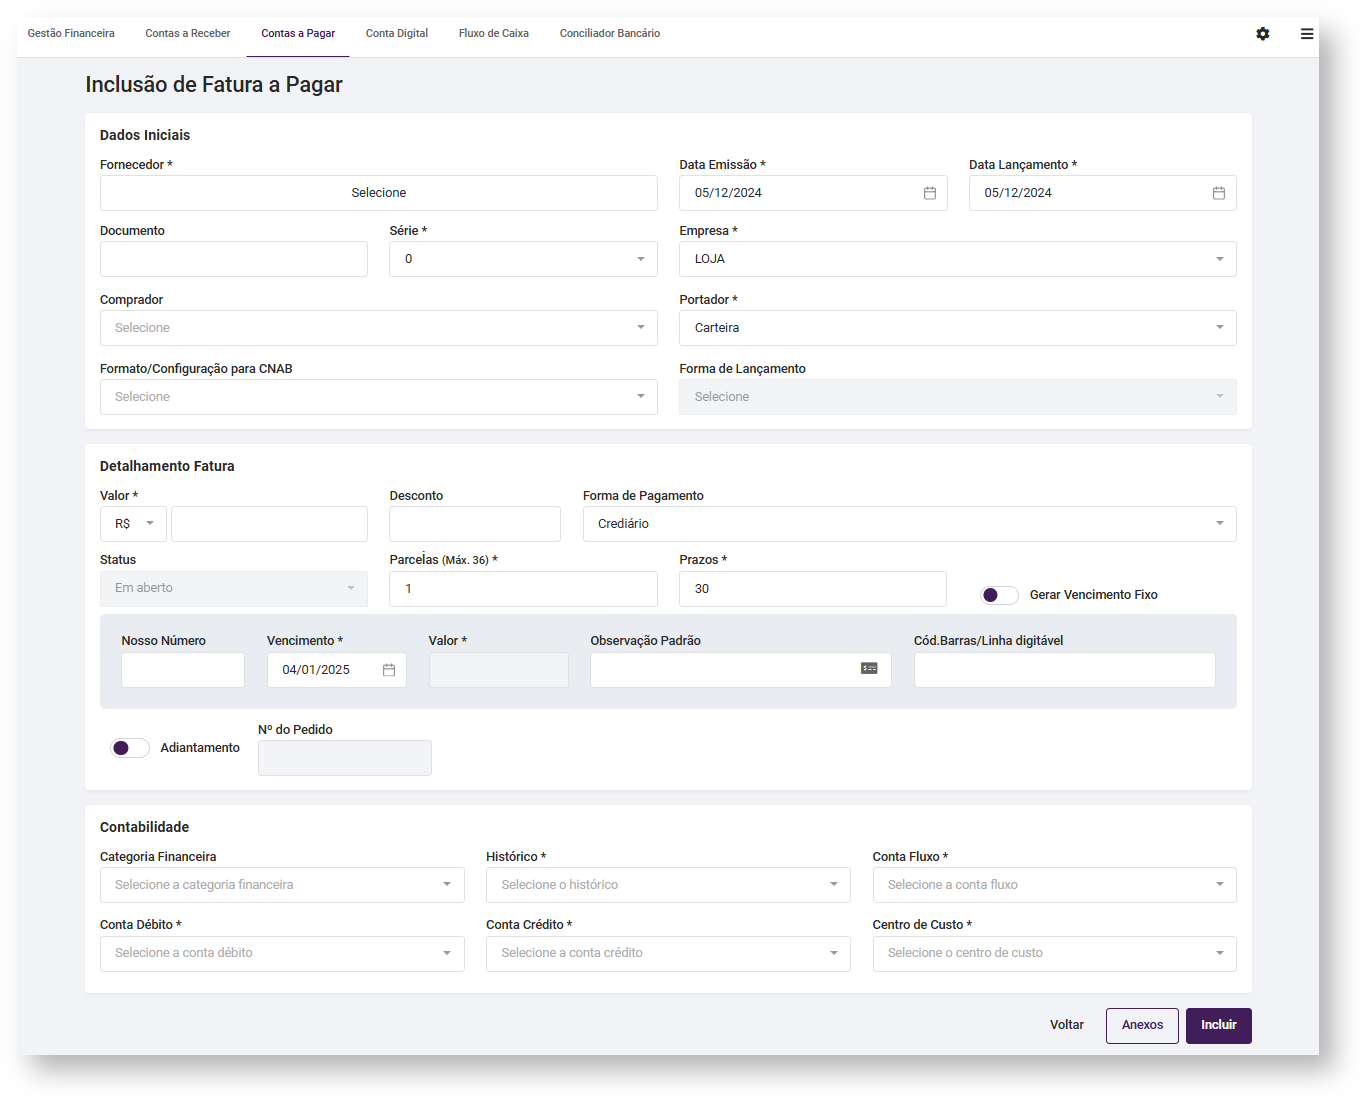Toggle the Adiantamento switch
The image size is (1367, 1103).
tap(130, 748)
